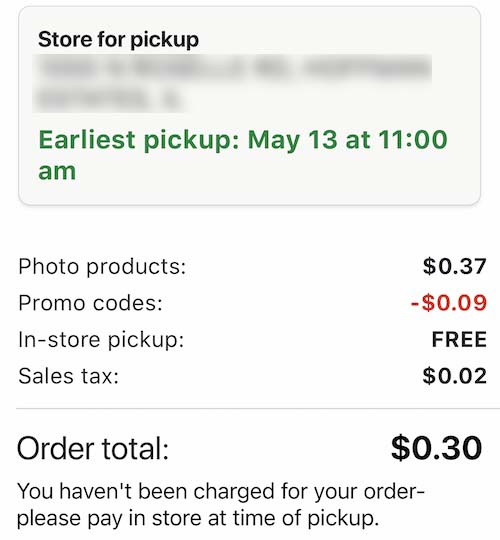Tap the In-store pickup label
Screen dimensions: 500x540
101,340
